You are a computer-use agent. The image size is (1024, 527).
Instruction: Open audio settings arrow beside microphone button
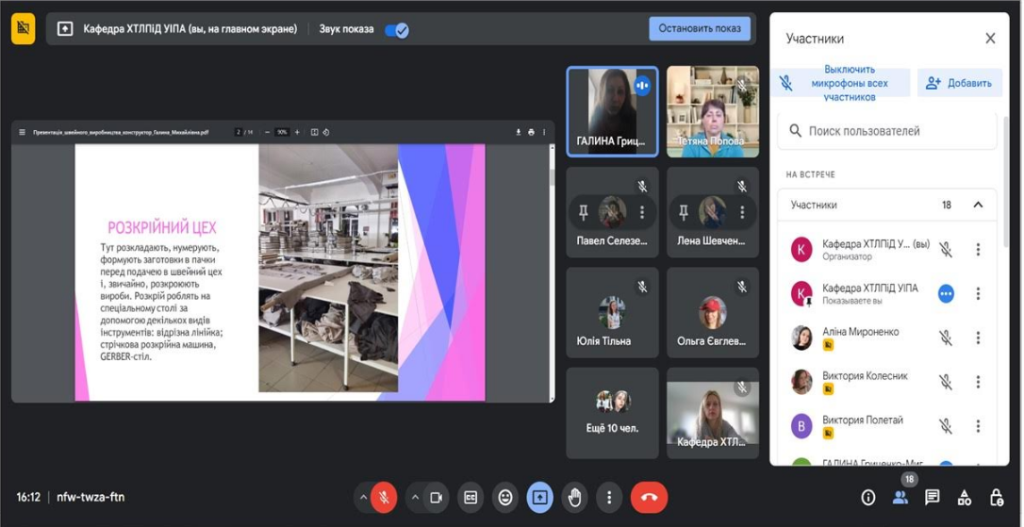[x=362, y=498]
